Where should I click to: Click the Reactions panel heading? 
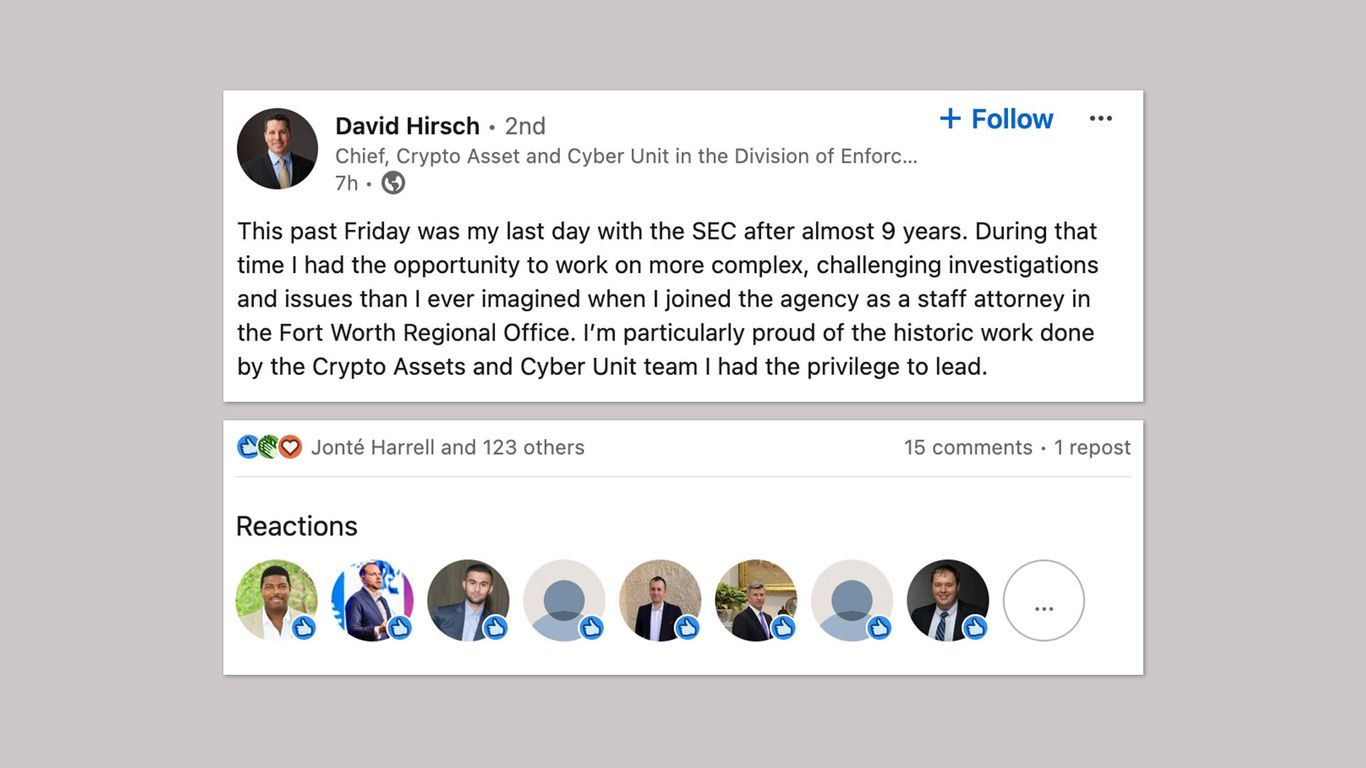(x=297, y=526)
